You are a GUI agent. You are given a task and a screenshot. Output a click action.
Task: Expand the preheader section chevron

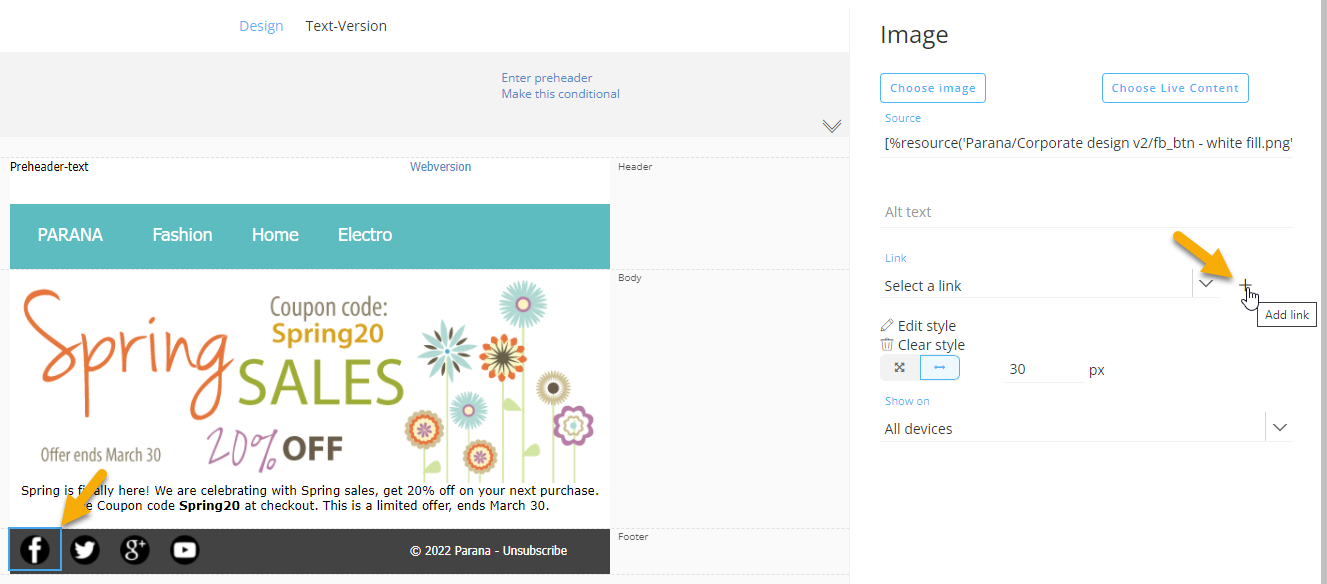click(832, 126)
